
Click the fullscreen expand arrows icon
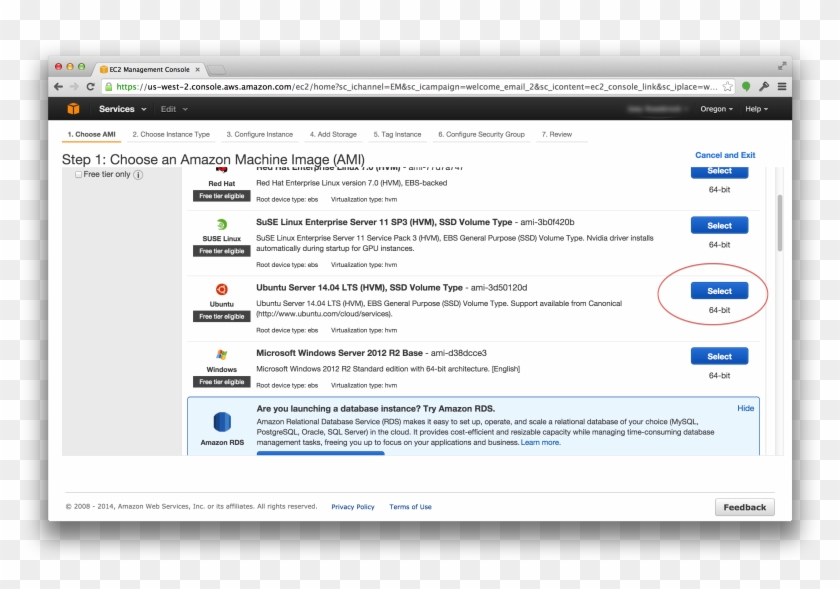(x=782, y=66)
